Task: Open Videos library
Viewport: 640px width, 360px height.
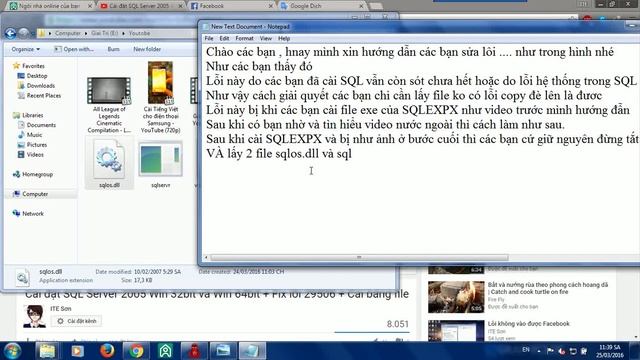Action: point(31,155)
